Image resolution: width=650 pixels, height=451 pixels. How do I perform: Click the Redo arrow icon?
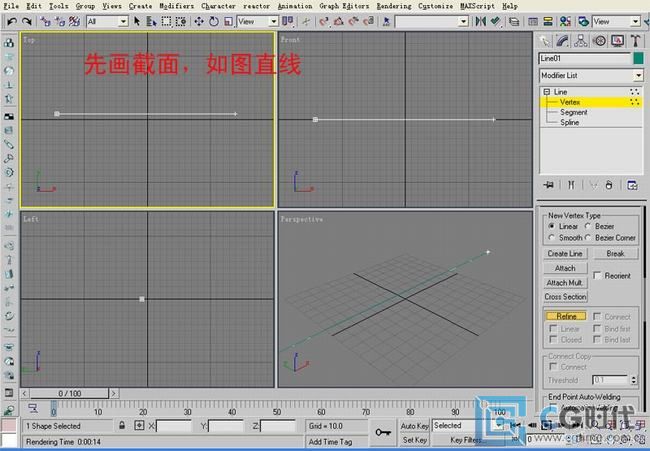click(x=27, y=21)
